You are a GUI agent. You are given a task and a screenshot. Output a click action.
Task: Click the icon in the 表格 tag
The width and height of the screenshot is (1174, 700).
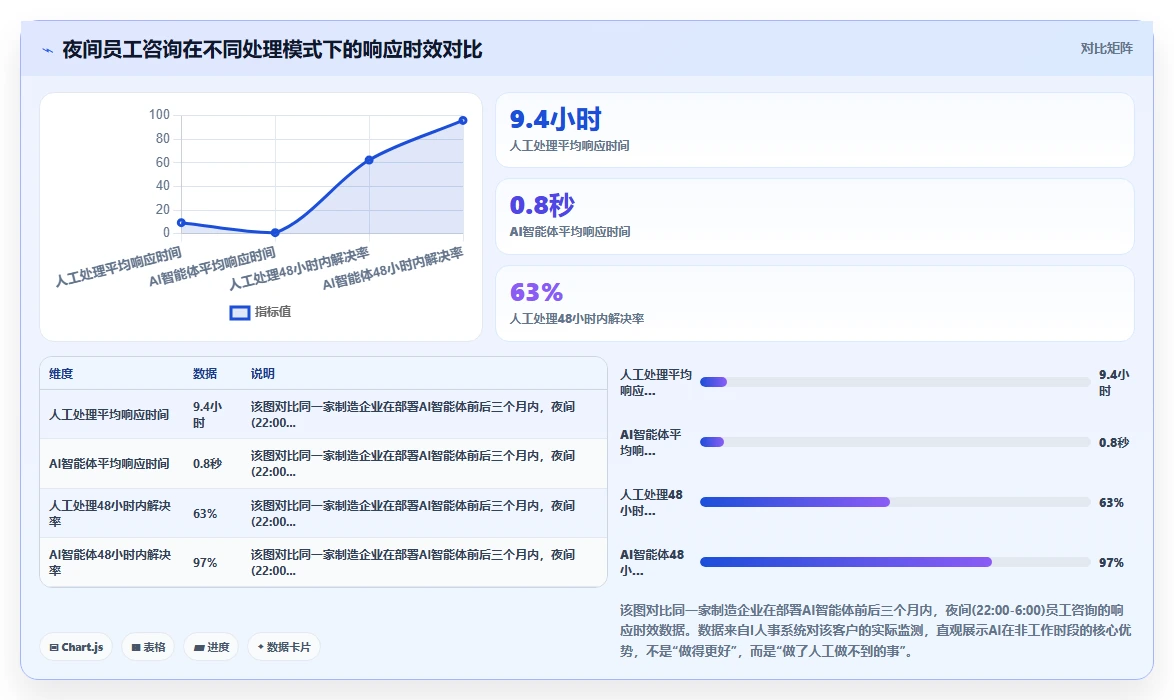[x=136, y=648]
